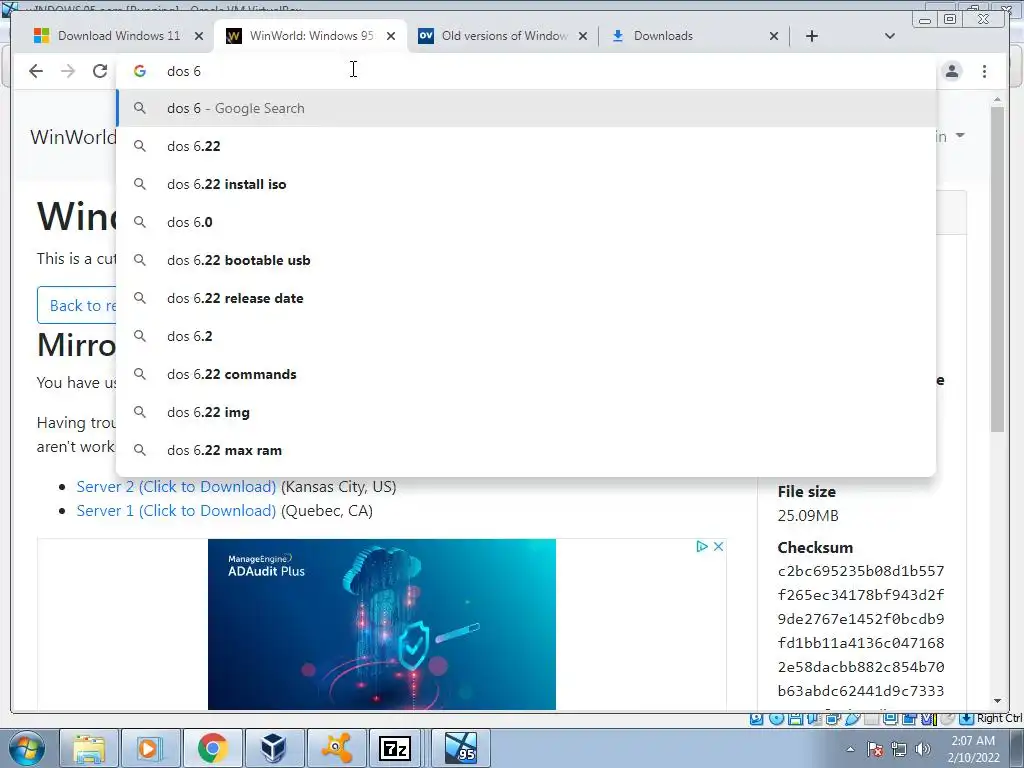Close the Downloads tab
1024x768 pixels.
pyautogui.click(x=774, y=36)
